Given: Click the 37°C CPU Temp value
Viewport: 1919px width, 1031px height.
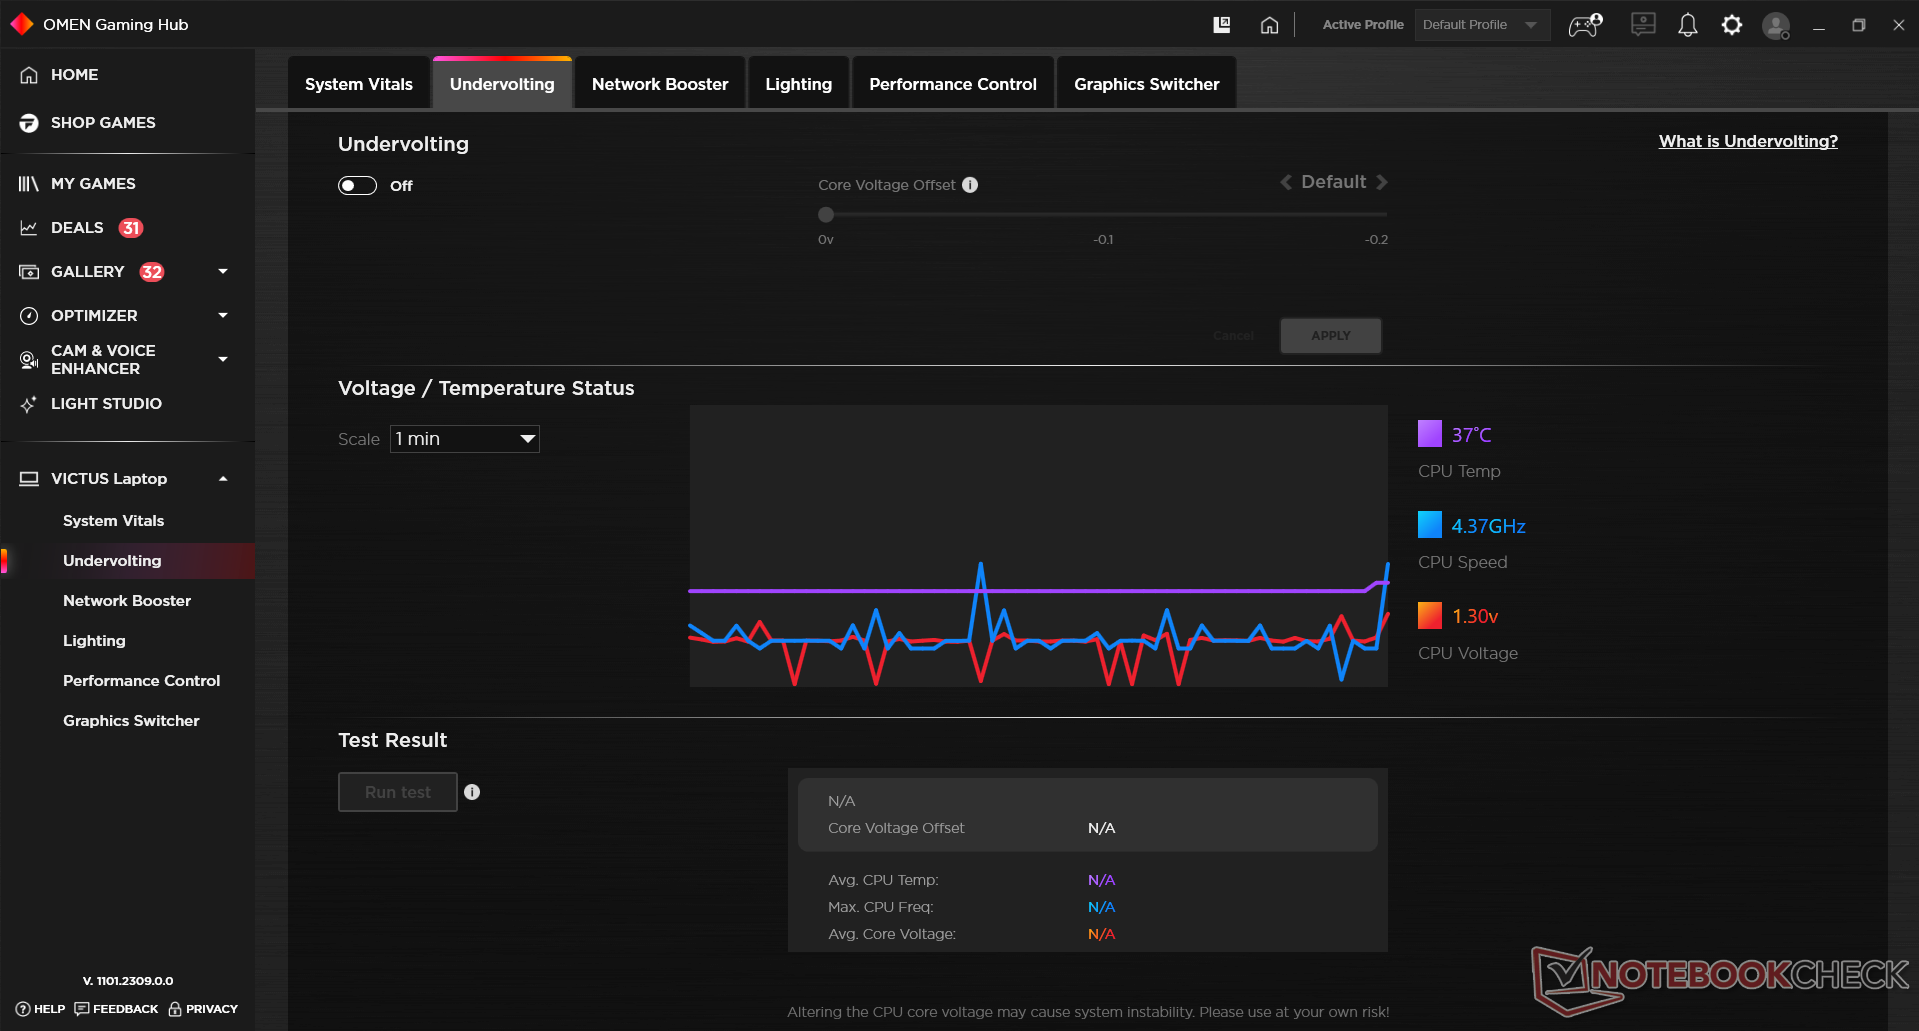Looking at the screenshot, I should click(1471, 435).
